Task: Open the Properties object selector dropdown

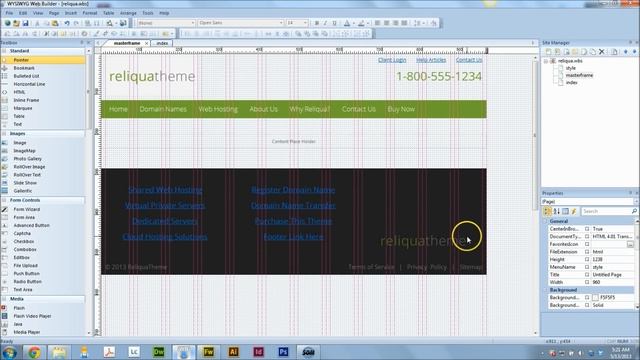Action: pos(636,202)
